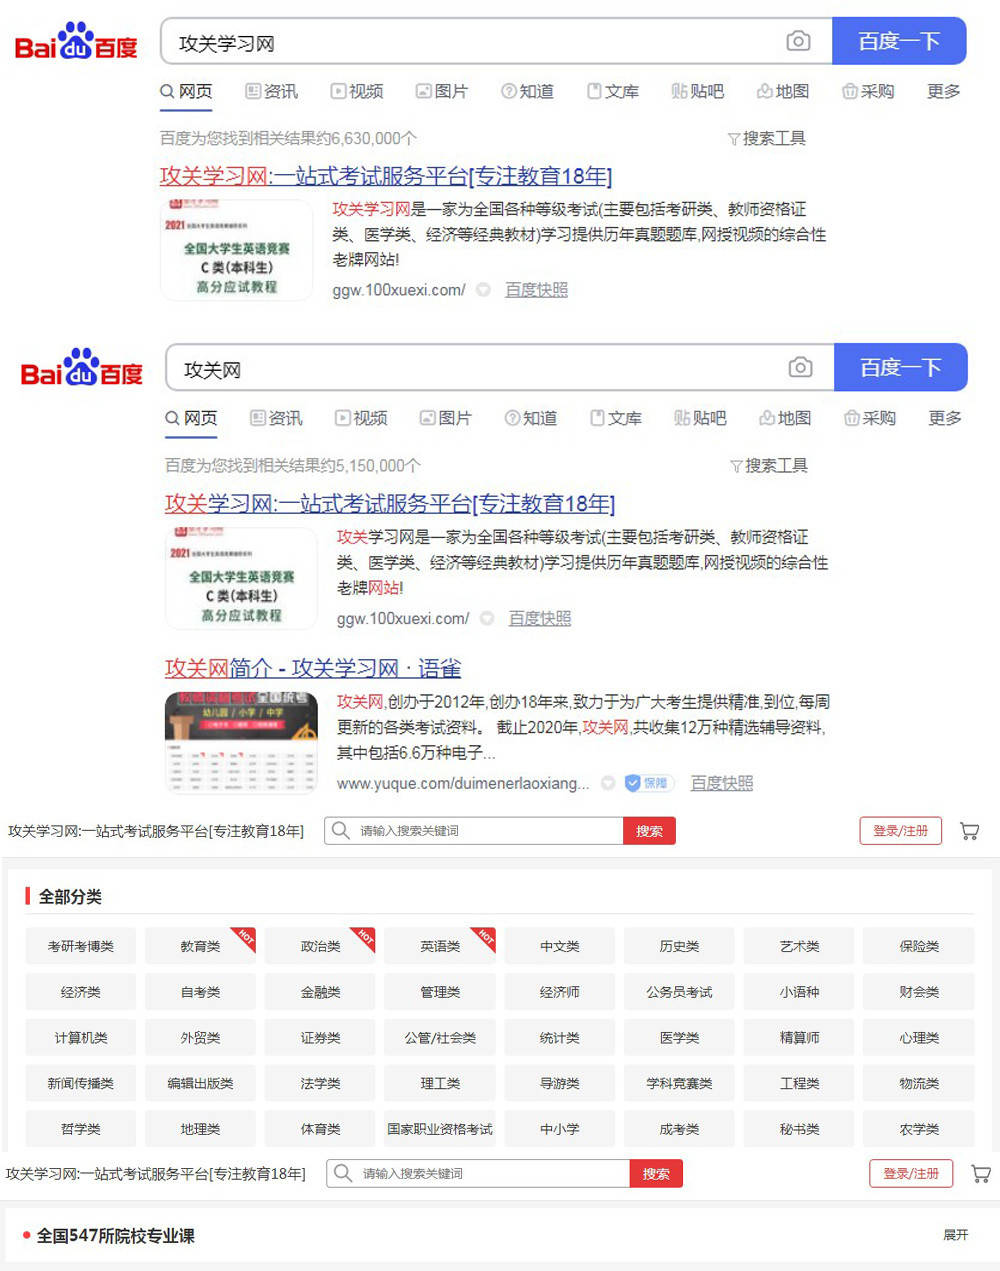1000x1271 pixels.
Task: Open the 采购 tab in the top Baidu search
Action: [x=868, y=91]
